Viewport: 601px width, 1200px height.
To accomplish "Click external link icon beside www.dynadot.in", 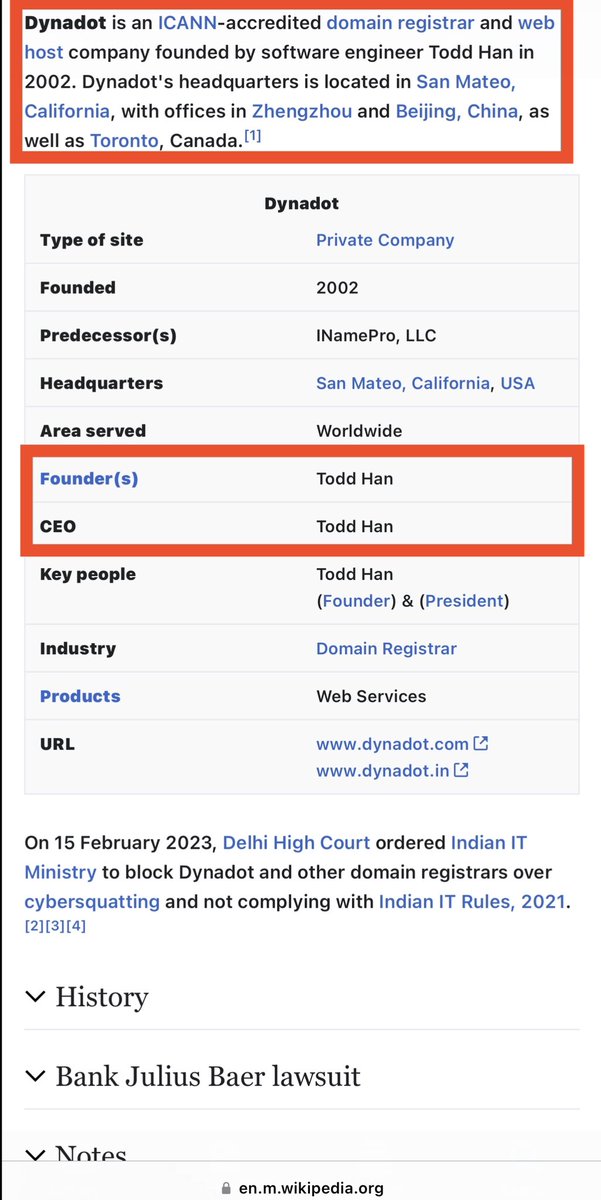I will 462,770.
